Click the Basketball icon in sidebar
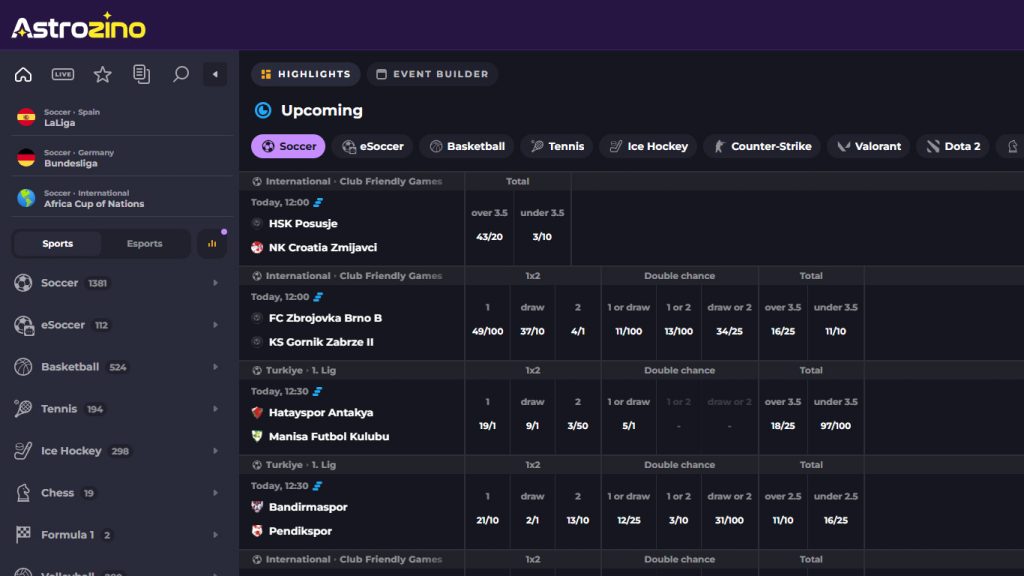Image resolution: width=1024 pixels, height=576 pixels. (24, 367)
